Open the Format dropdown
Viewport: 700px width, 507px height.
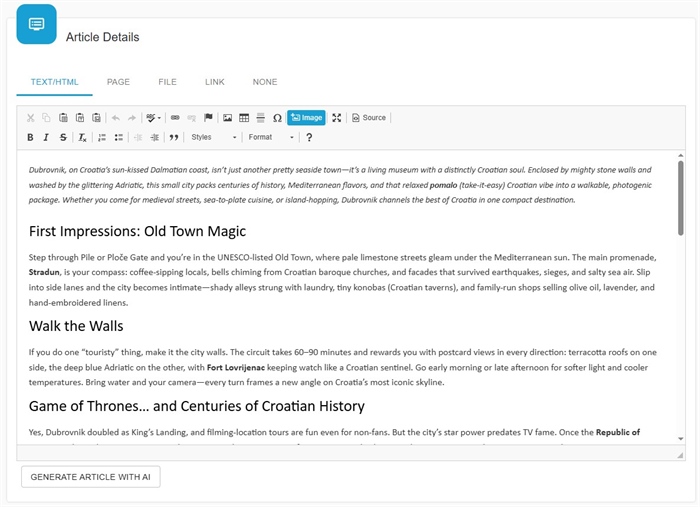click(271, 137)
